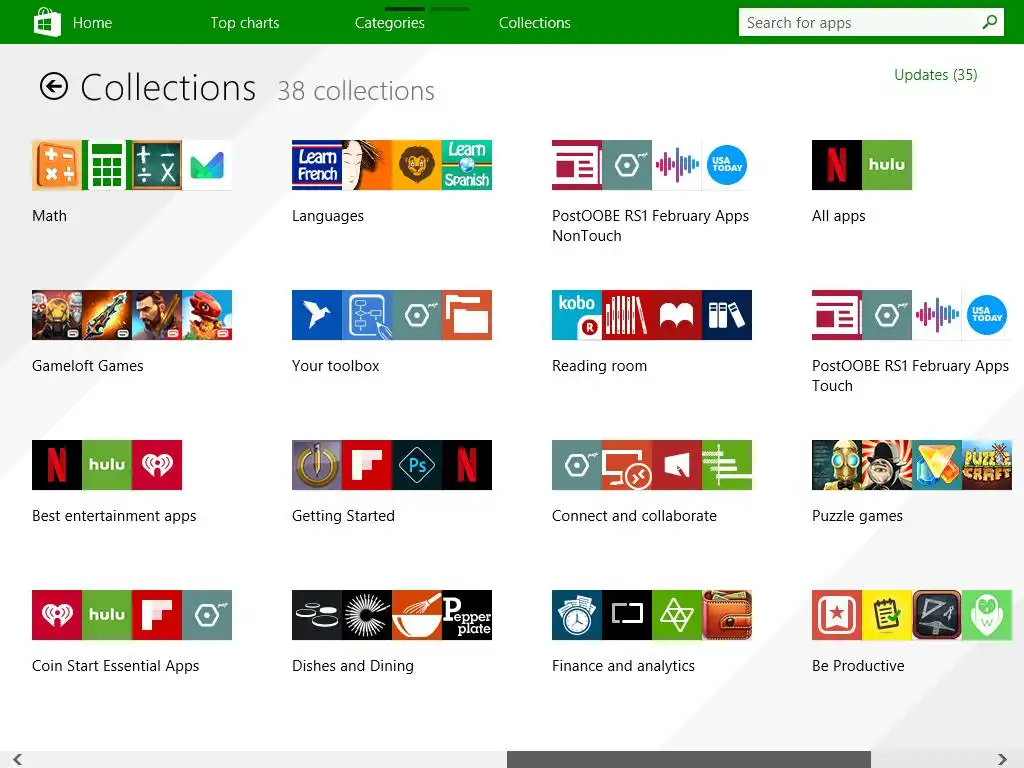The image size is (1024, 768).
Task: Switch to Top charts
Action: point(245,23)
